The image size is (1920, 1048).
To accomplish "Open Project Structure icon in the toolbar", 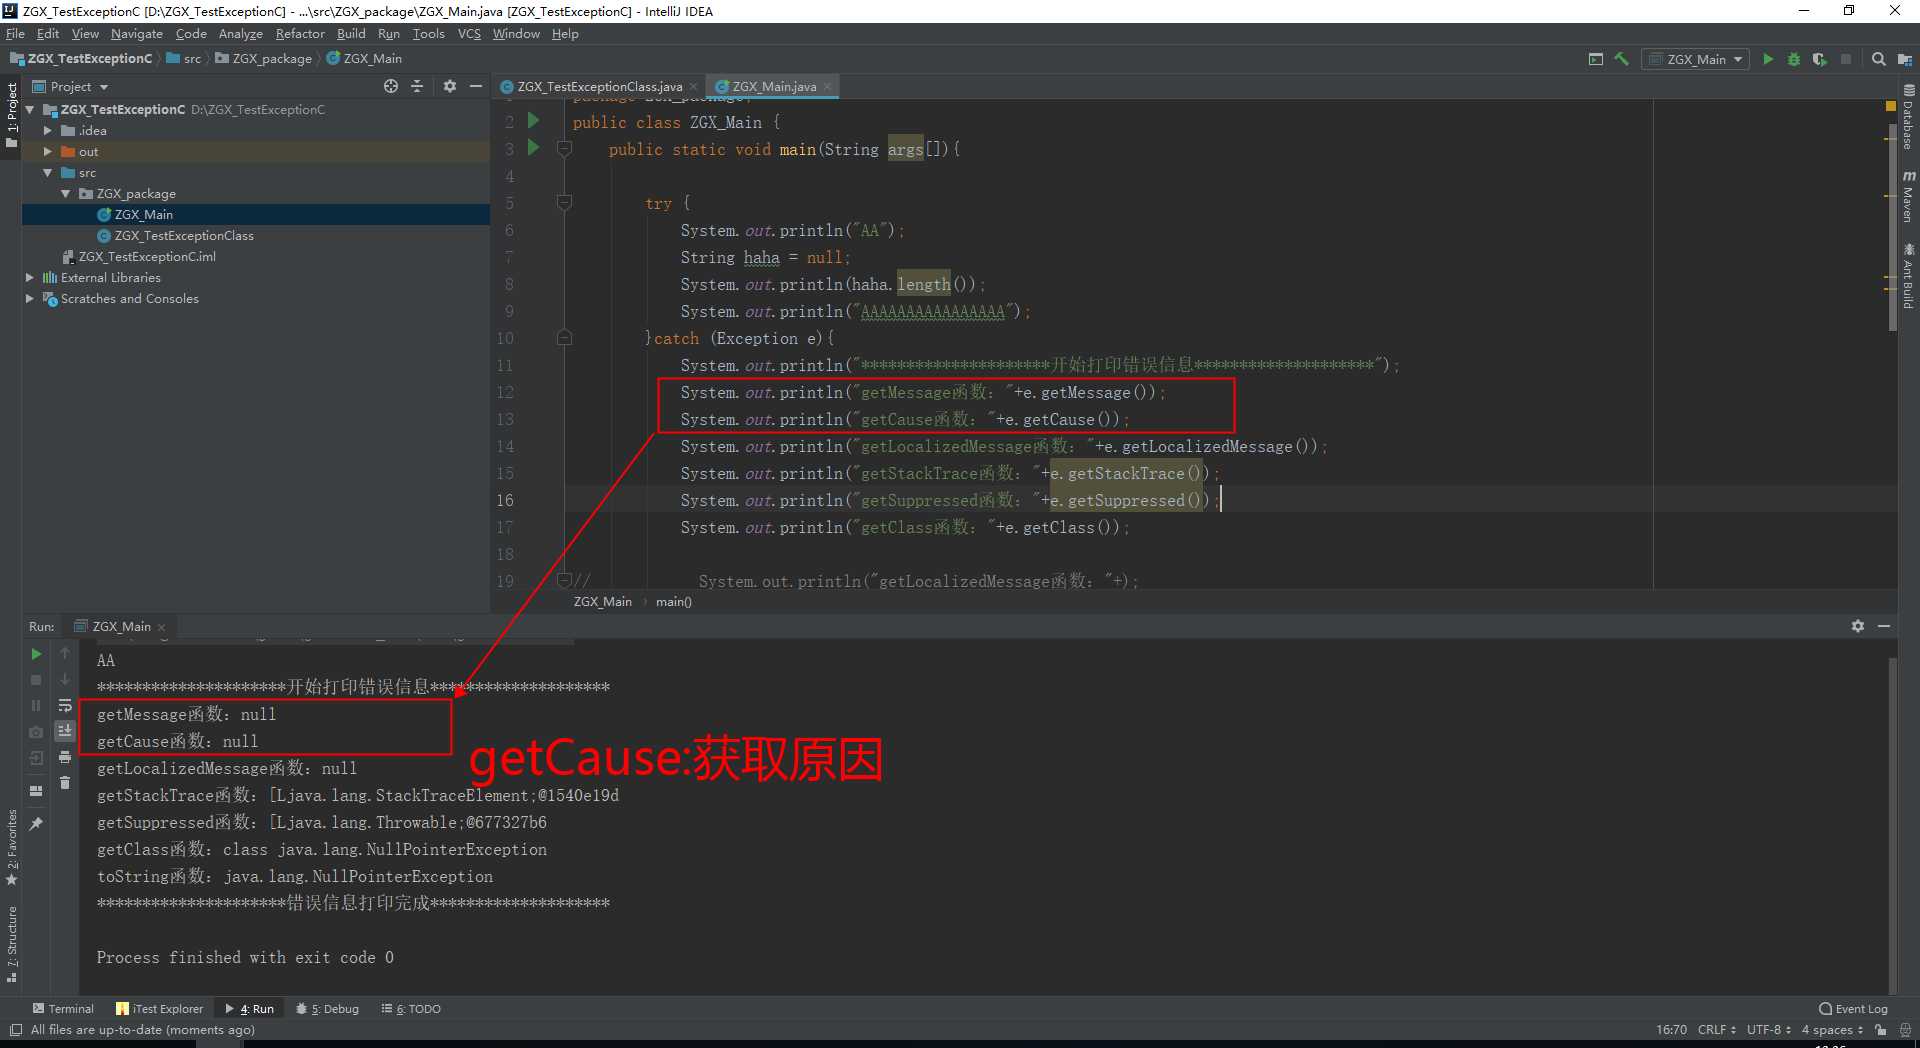I will (x=1904, y=60).
